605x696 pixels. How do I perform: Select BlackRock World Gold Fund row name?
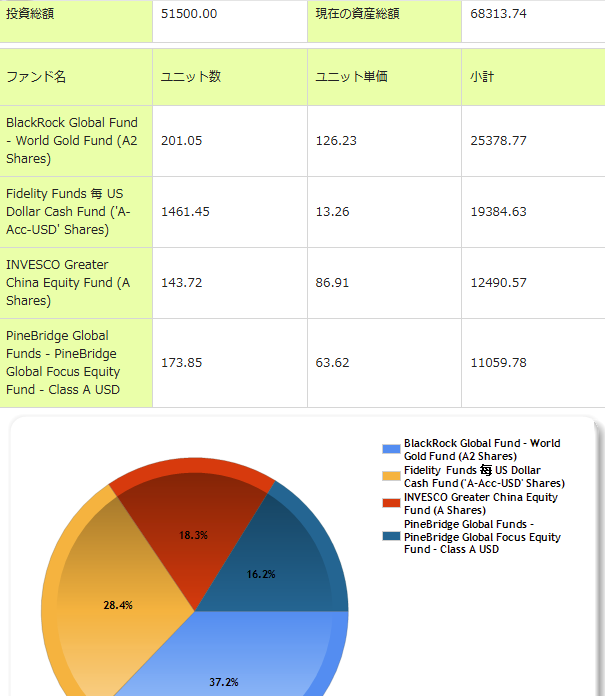(x=72, y=141)
